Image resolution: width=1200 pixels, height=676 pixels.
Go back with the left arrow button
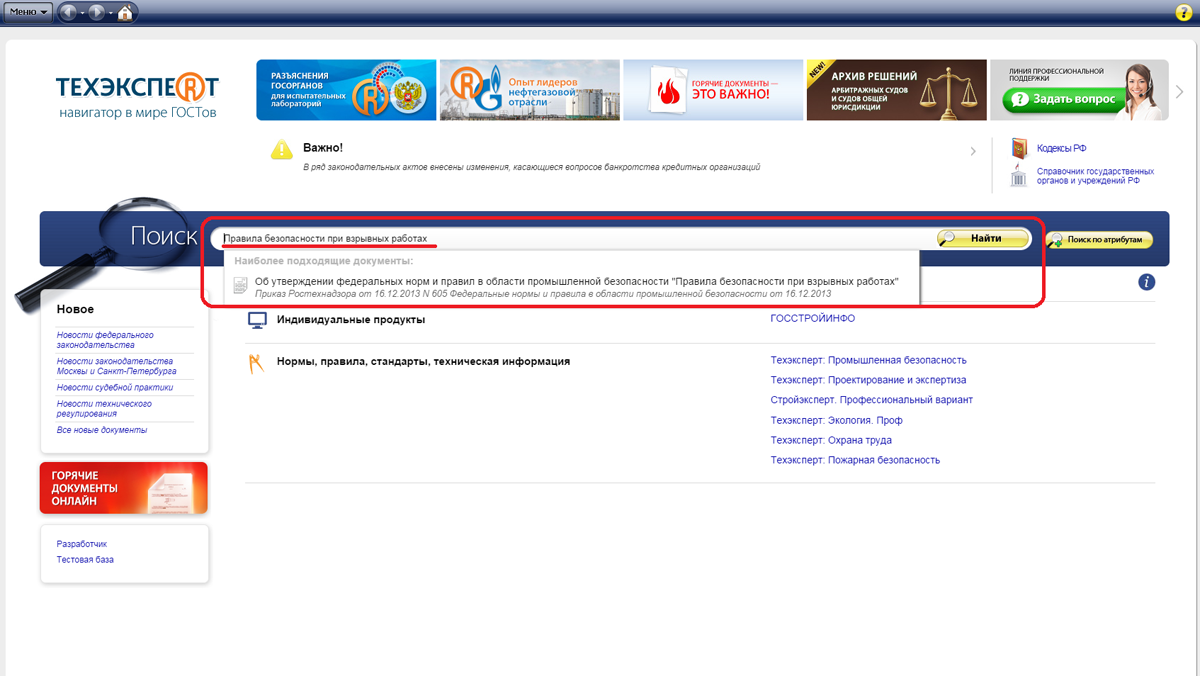point(69,13)
